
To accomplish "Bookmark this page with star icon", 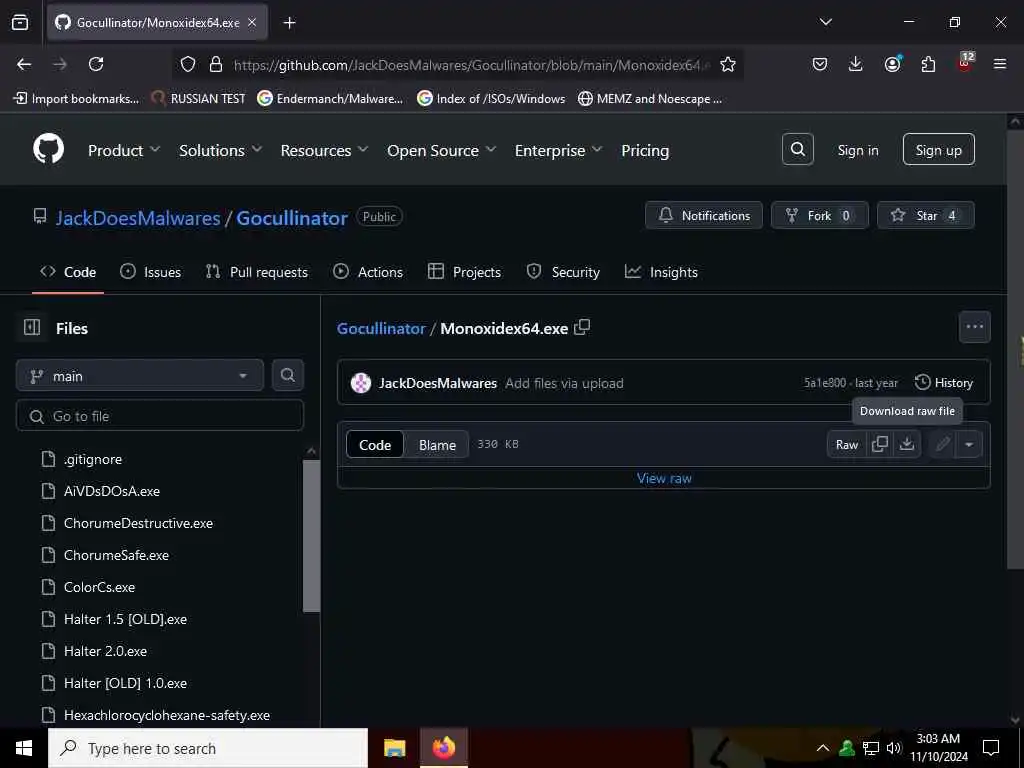I will tap(728, 64).
